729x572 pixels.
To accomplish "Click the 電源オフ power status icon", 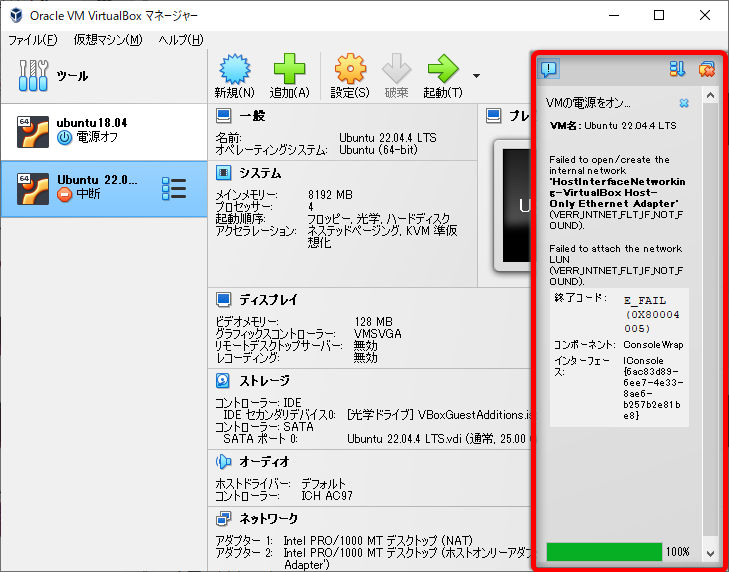I will click(65, 138).
